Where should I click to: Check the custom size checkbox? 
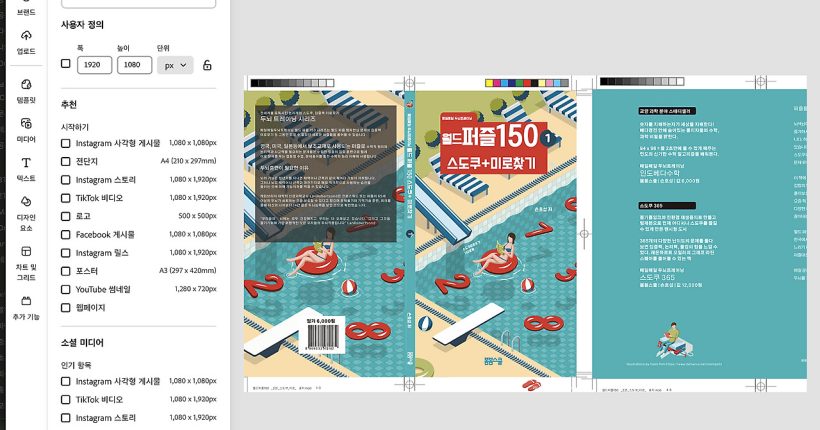coord(66,64)
